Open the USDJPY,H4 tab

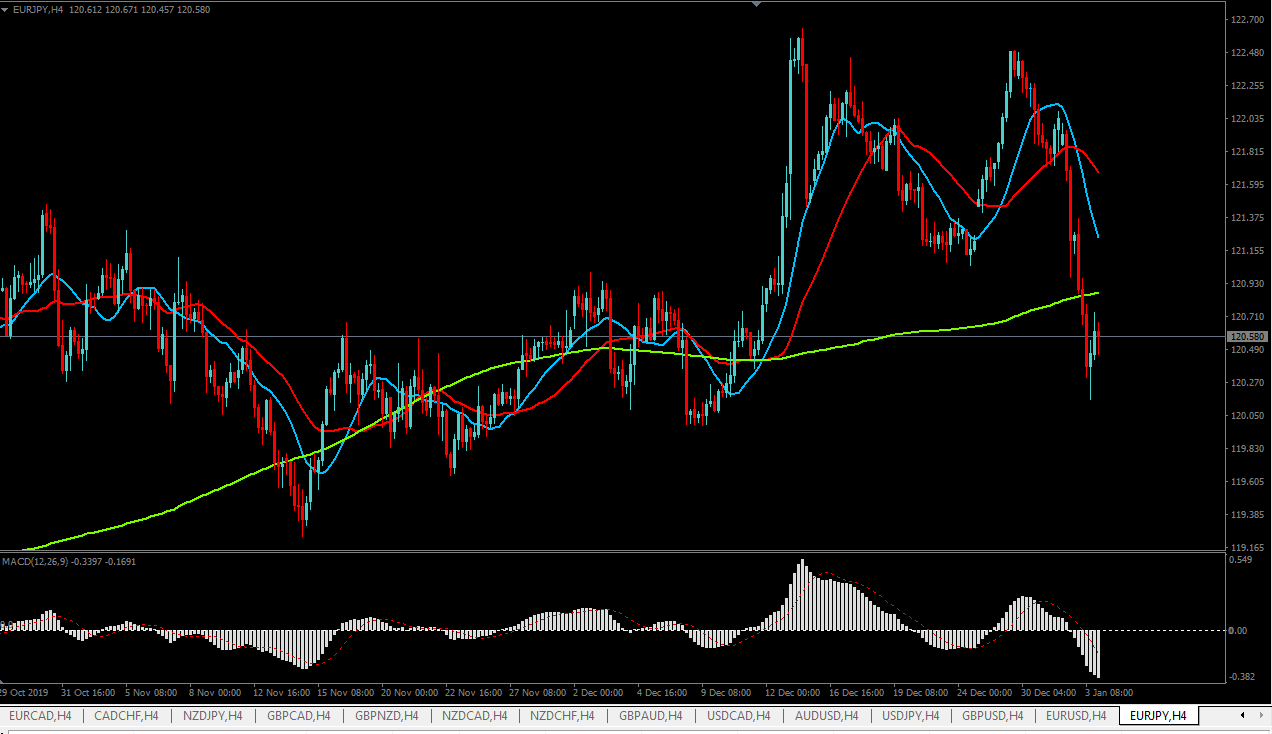click(x=911, y=716)
